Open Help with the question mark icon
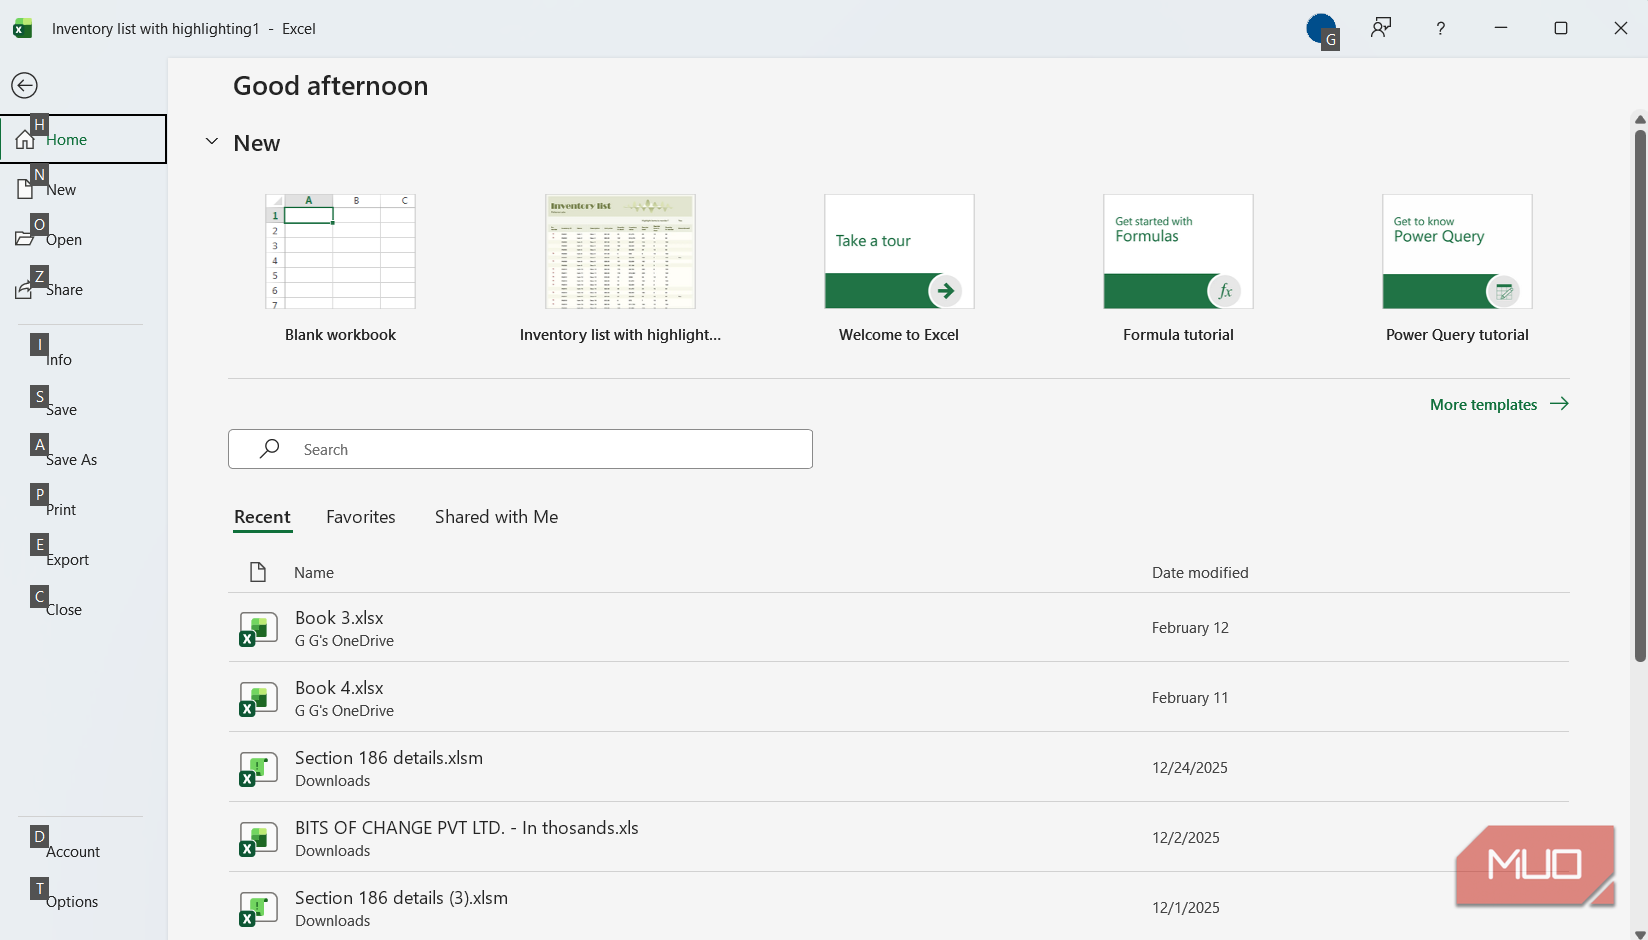The height and width of the screenshot is (940, 1648). (1441, 28)
